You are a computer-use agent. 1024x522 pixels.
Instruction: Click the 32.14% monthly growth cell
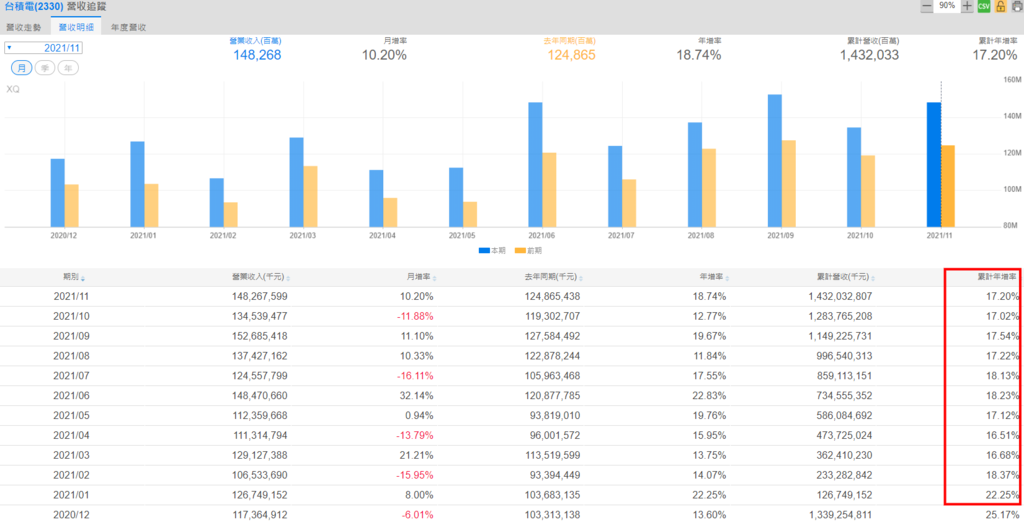pyautogui.click(x=417, y=396)
